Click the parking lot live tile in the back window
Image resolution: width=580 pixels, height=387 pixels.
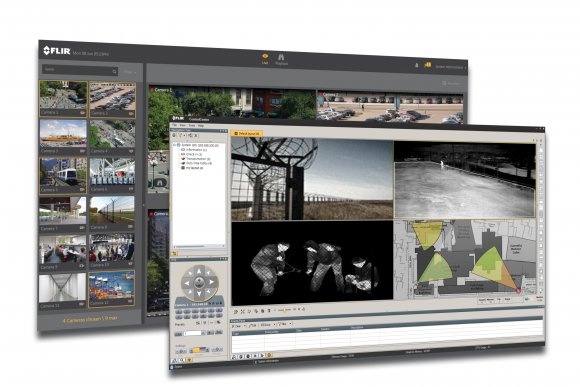pyautogui.click(x=390, y=107)
